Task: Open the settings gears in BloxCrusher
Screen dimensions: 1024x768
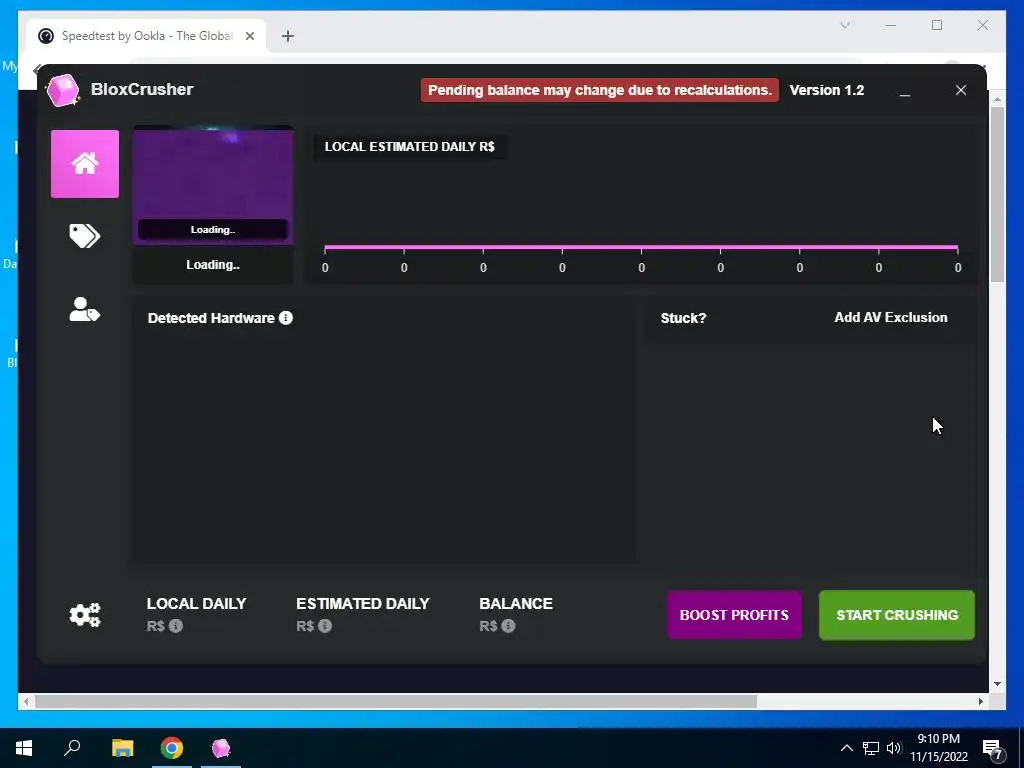Action: 85,615
